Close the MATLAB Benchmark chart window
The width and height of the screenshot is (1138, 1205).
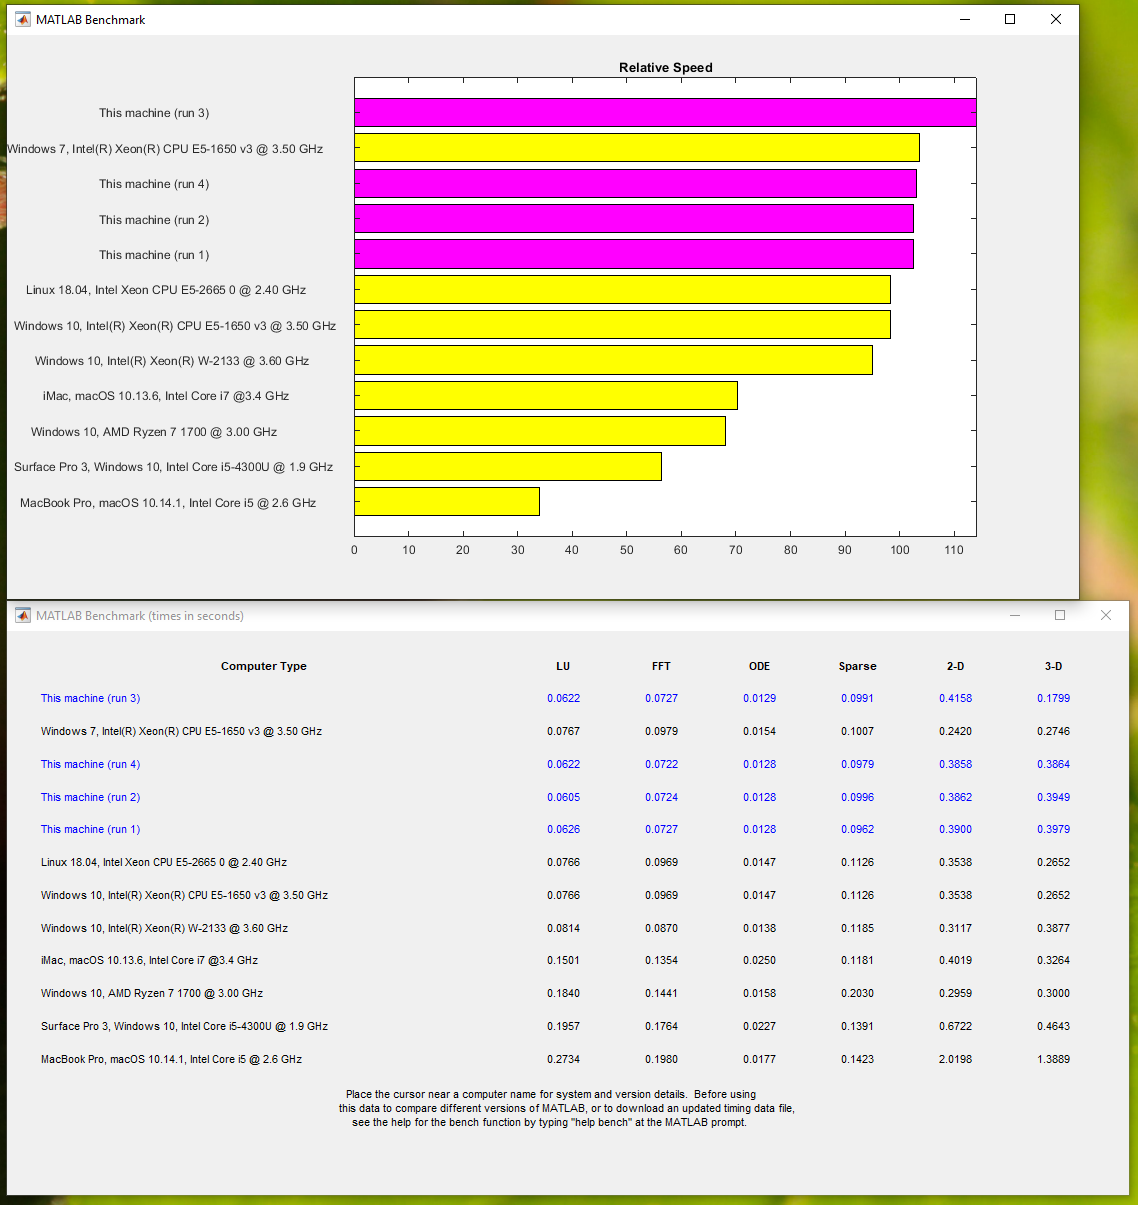pos(1056,19)
